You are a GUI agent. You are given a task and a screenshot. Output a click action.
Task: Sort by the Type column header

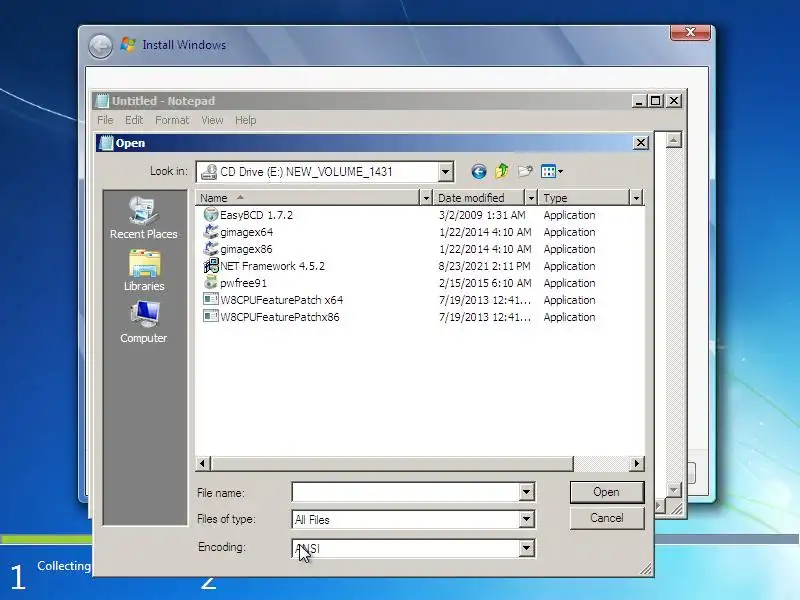[x=584, y=197]
